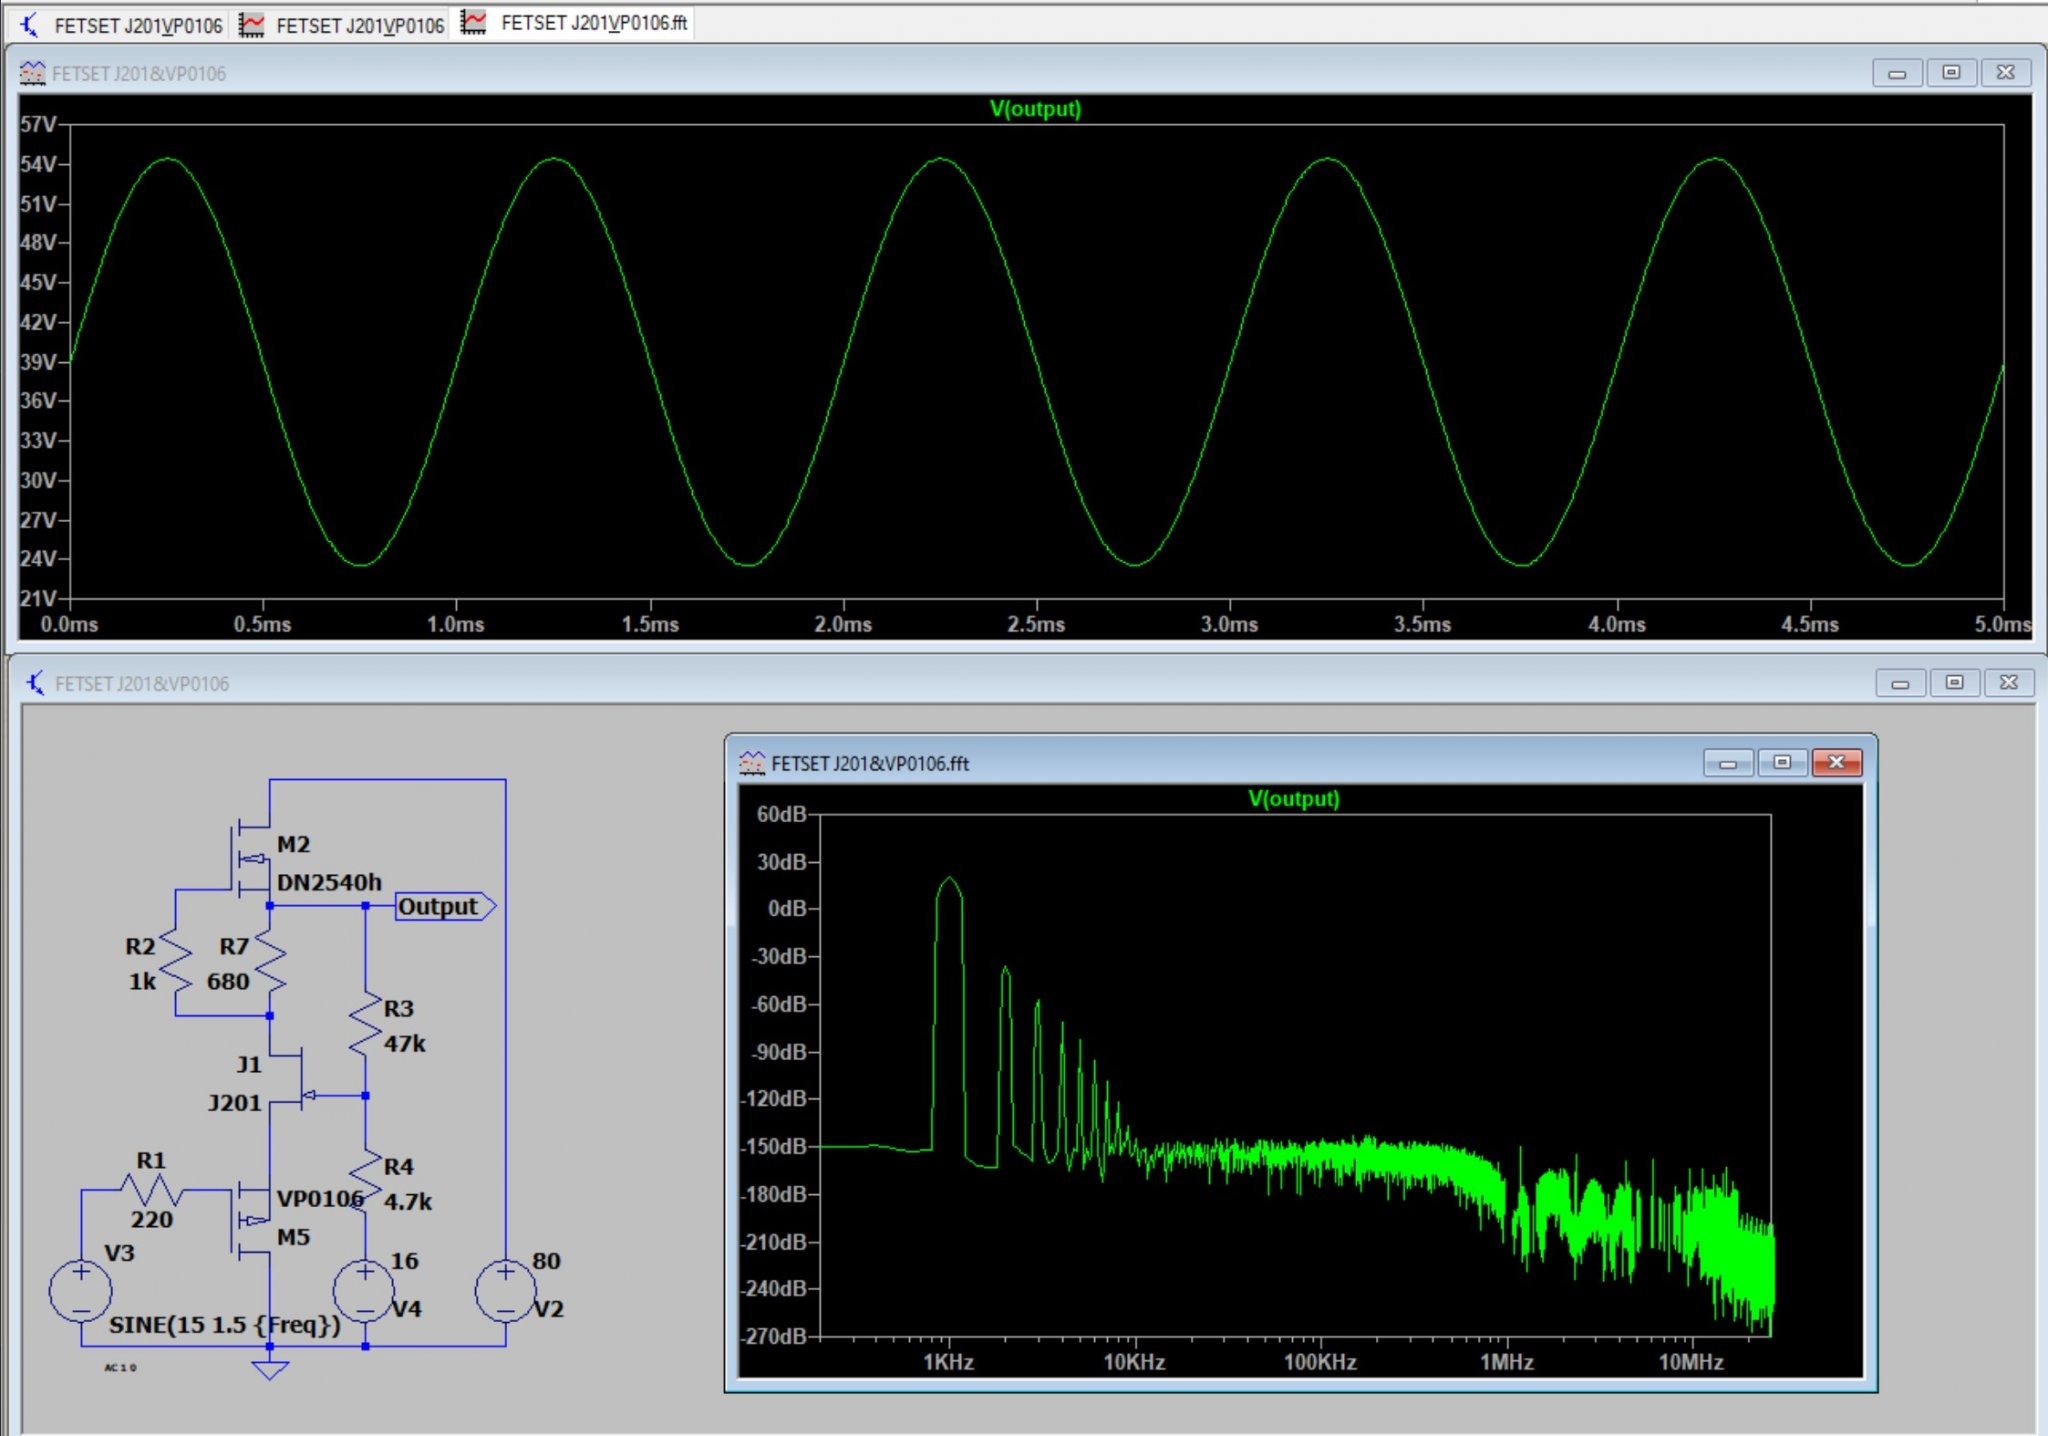Select the J1 J201 JFET symbol

tap(288, 1078)
